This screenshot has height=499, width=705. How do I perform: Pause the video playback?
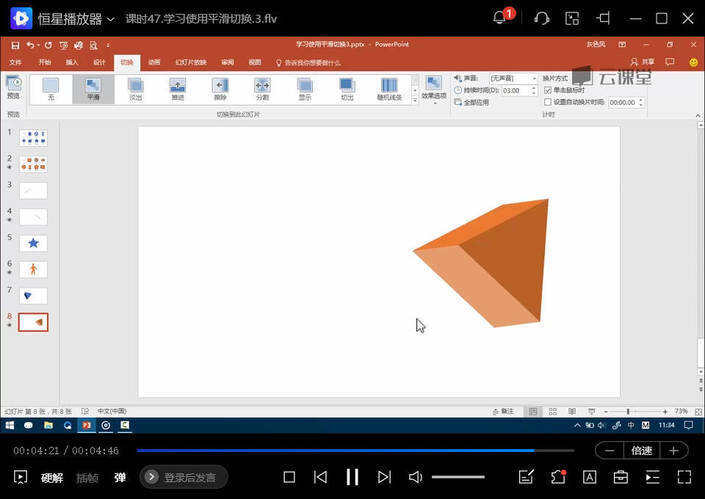coord(352,477)
